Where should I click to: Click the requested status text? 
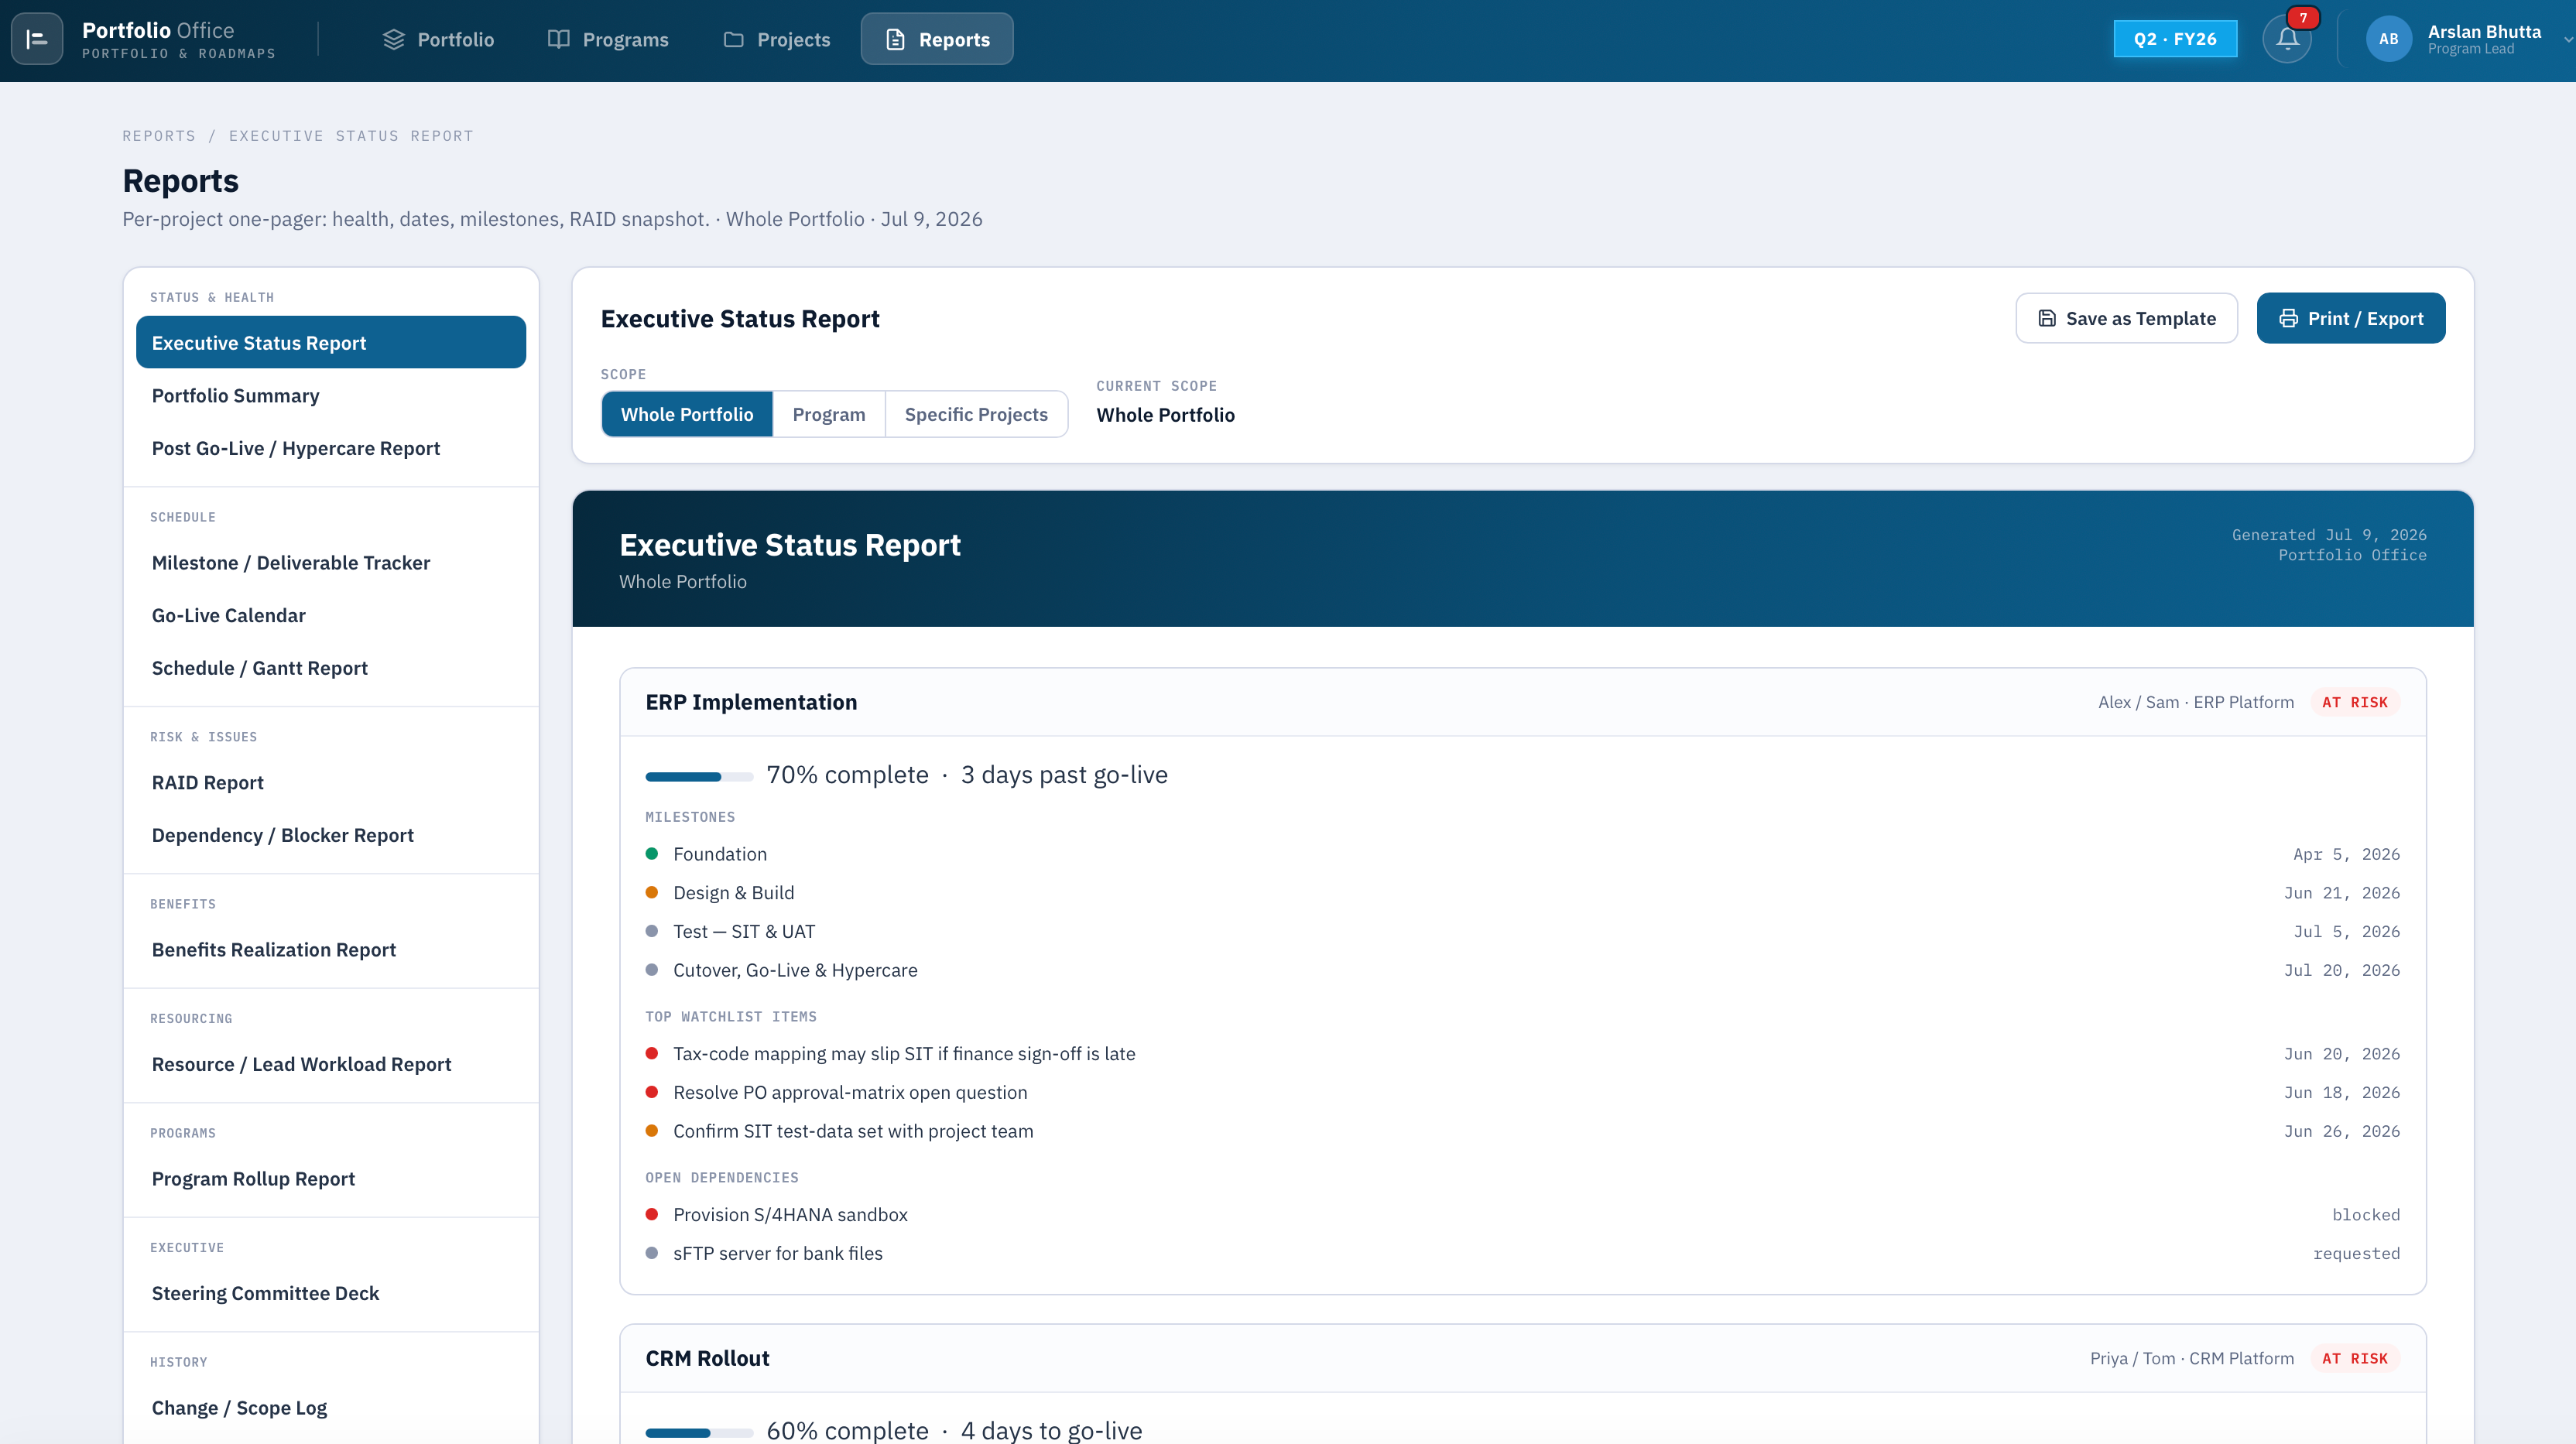point(2356,1253)
